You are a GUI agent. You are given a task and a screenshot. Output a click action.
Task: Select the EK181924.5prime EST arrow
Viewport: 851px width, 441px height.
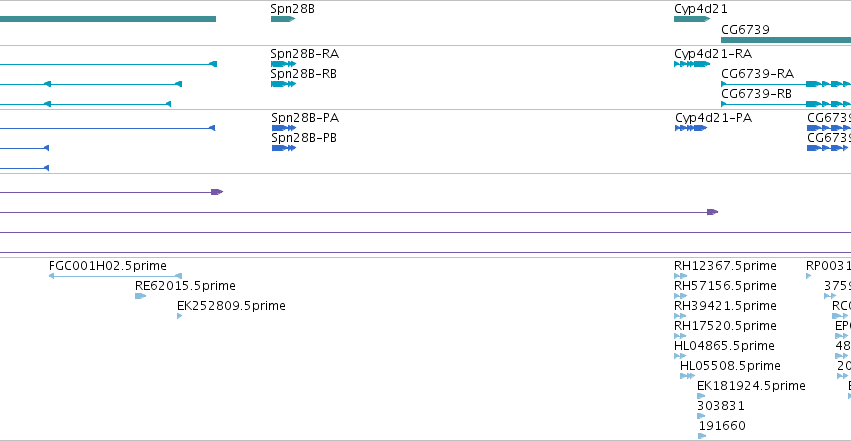point(701,396)
